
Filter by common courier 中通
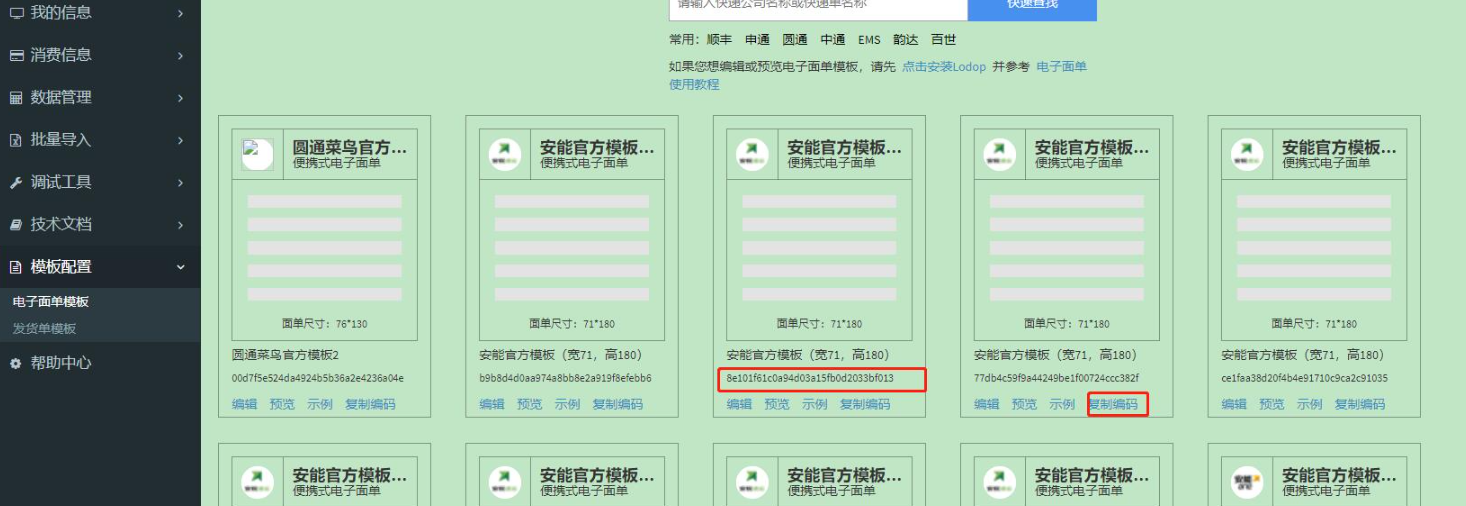coord(833,40)
